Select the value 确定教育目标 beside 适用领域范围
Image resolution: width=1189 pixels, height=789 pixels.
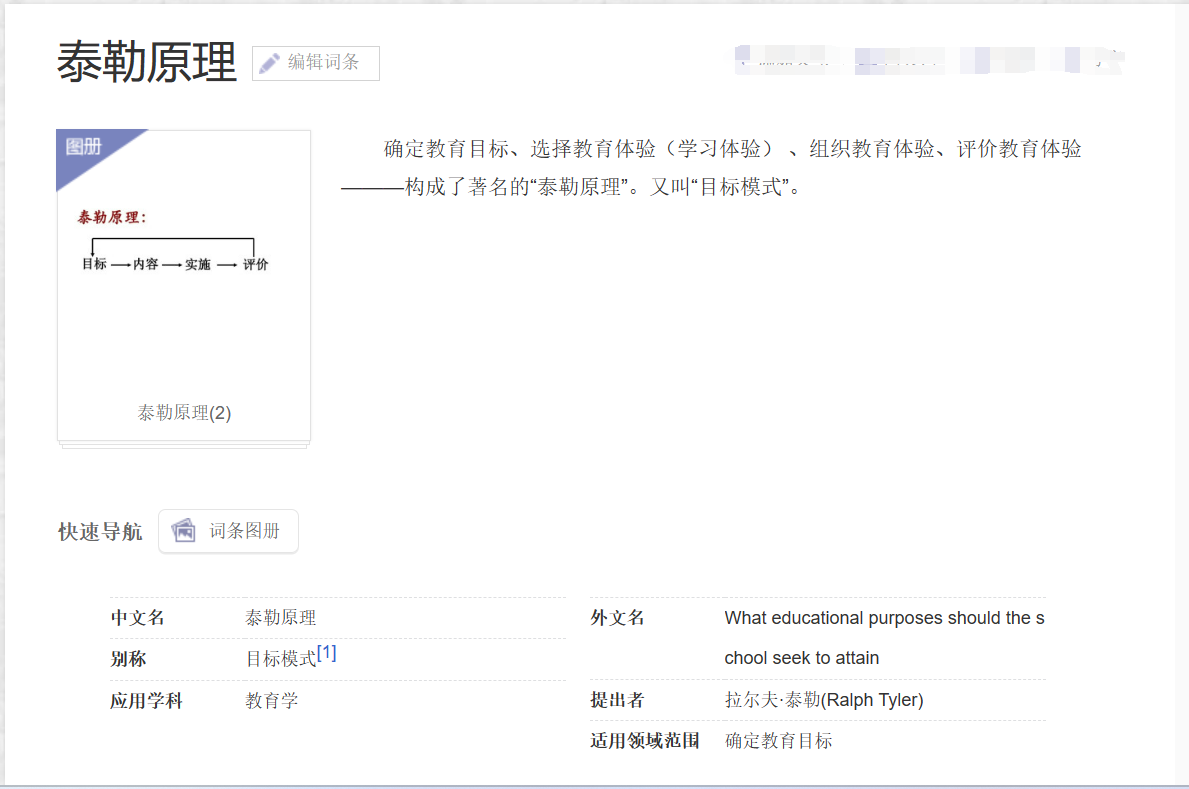point(779,740)
